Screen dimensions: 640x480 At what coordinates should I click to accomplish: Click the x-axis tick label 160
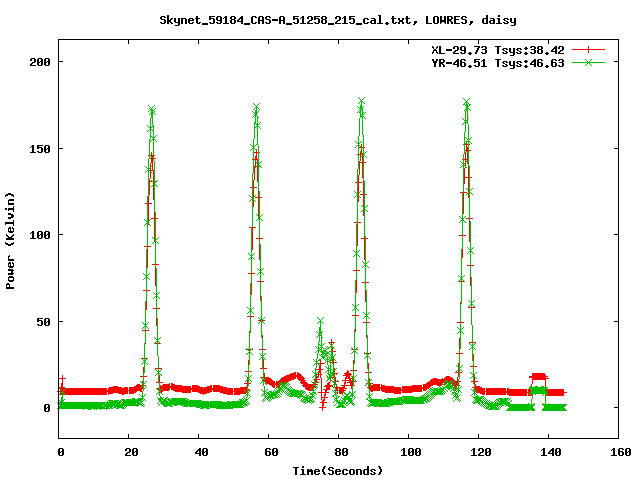point(621,452)
